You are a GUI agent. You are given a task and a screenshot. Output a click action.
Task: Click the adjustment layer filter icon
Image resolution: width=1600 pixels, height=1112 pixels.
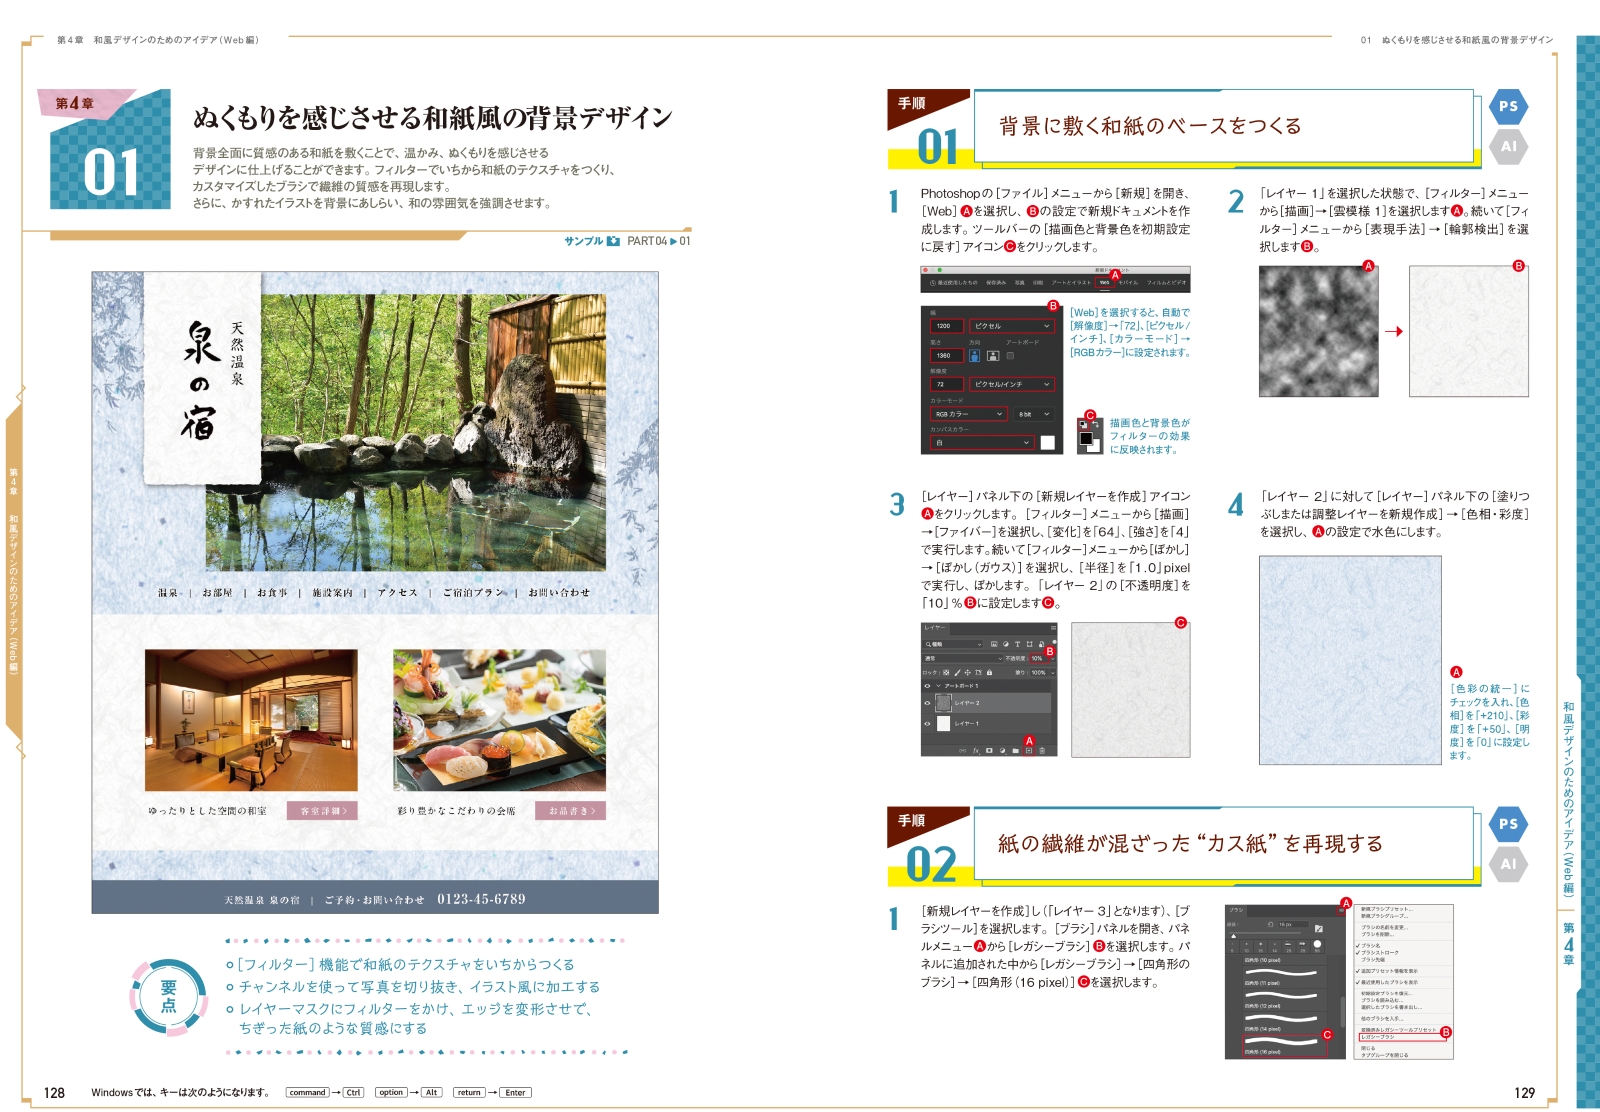click(1006, 644)
